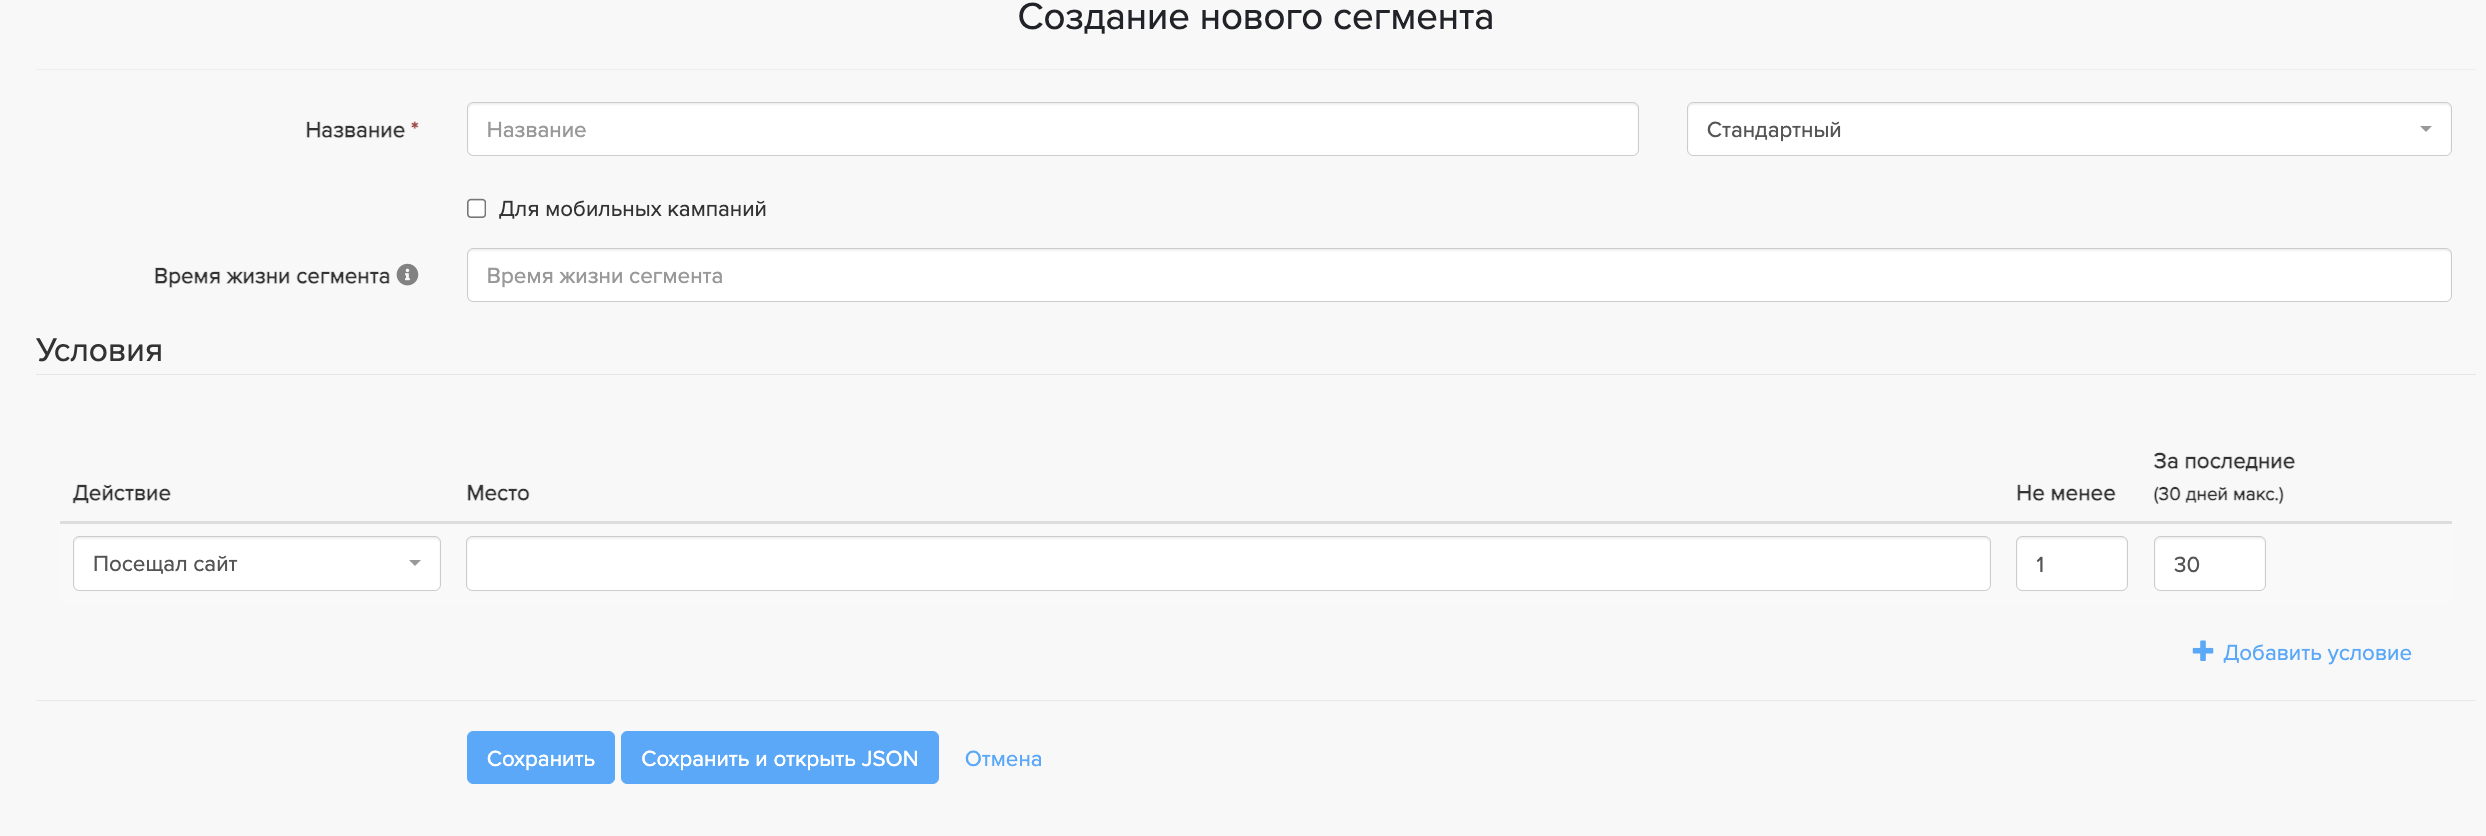Click the Название required field label
Image resolution: width=2486 pixels, height=836 pixels.
click(x=355, y=130)
